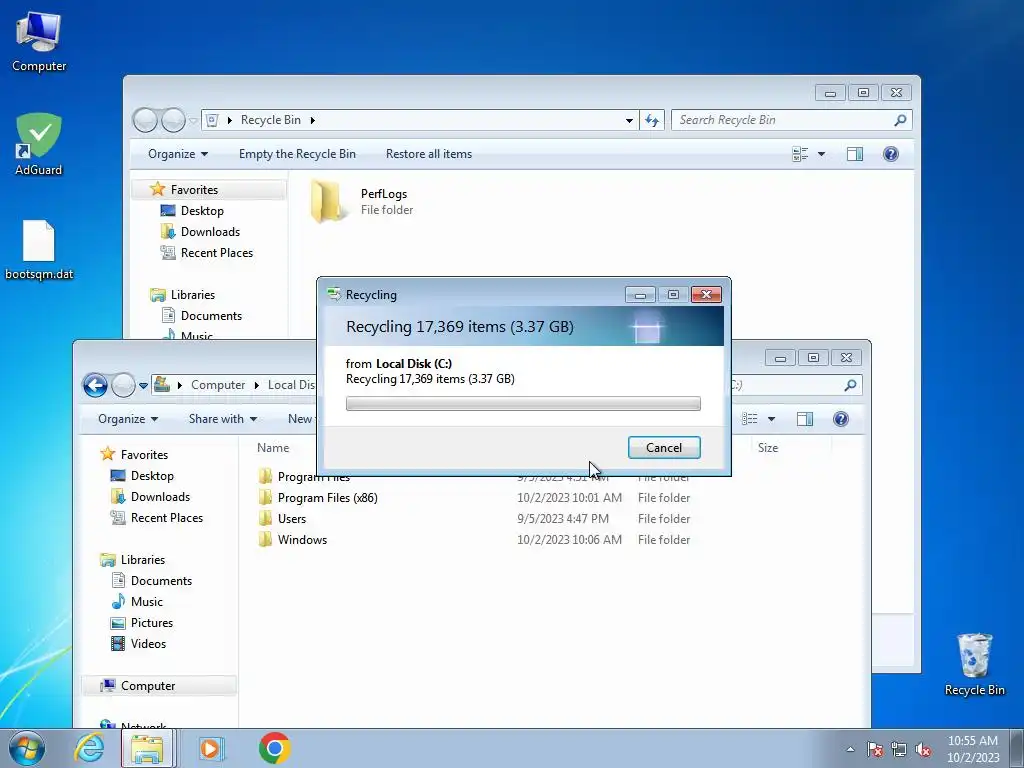Refresh the Recycle Bin address bar
1024x768 pixels.
[652, 120]
